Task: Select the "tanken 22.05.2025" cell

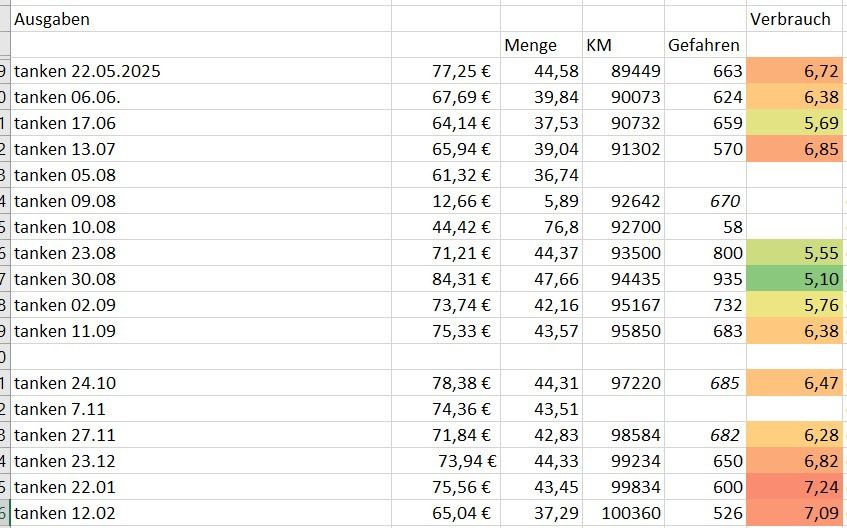Action: [x=87, y=71]
